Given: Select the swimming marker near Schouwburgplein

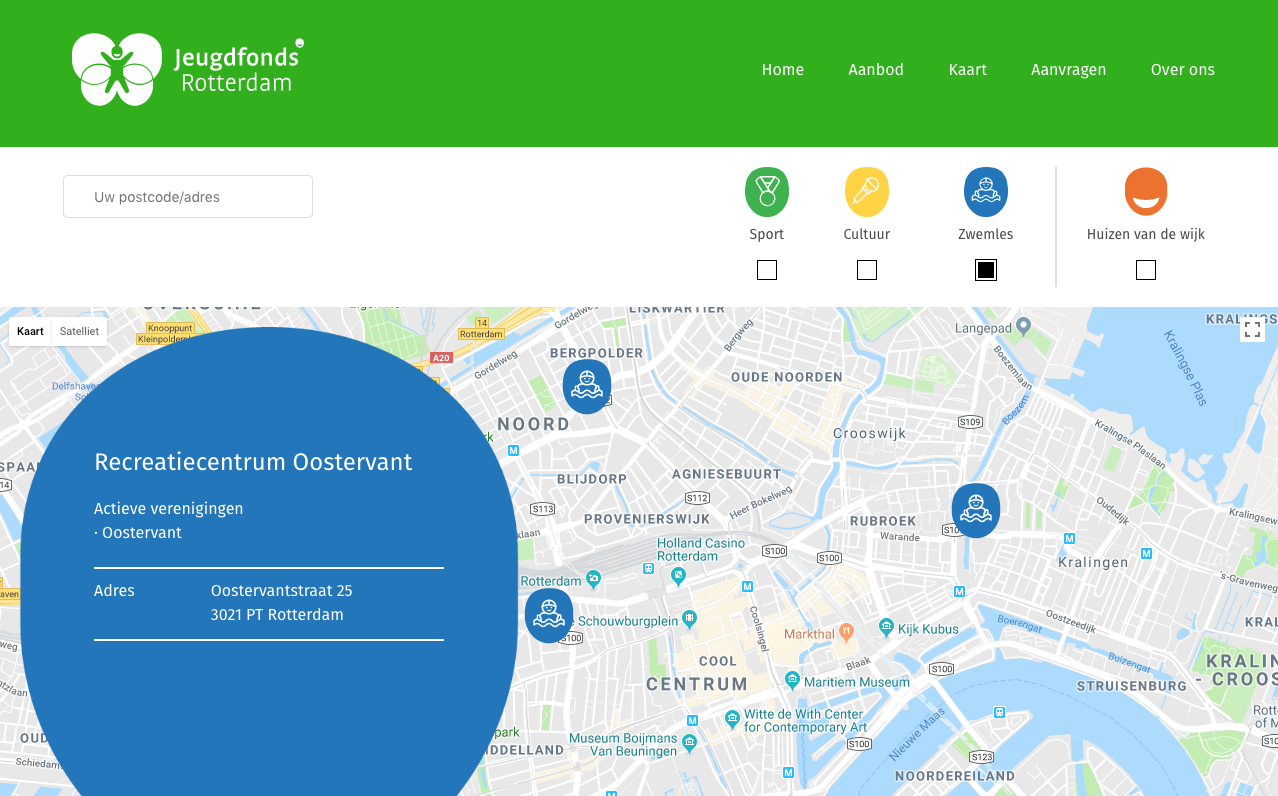Looking at the screenshot, I should [549, 615].
